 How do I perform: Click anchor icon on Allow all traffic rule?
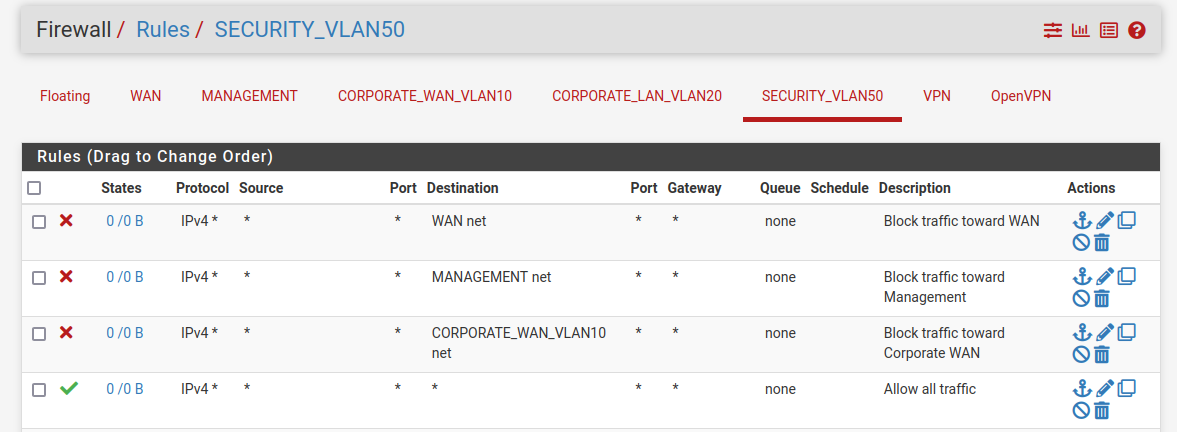pyautogui.click(x=1081, y=389)
